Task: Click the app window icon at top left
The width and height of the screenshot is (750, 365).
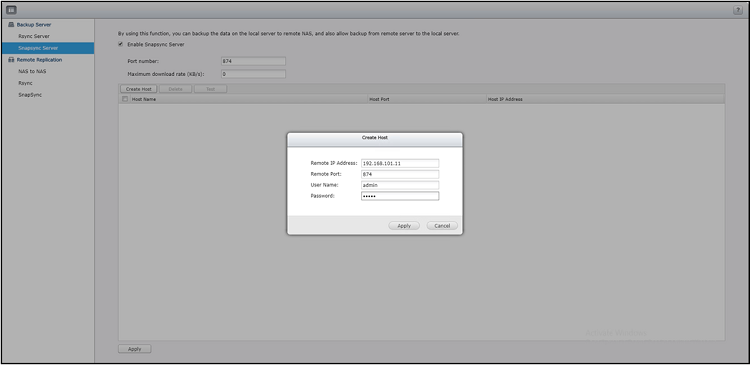Action: coord(11,10)
